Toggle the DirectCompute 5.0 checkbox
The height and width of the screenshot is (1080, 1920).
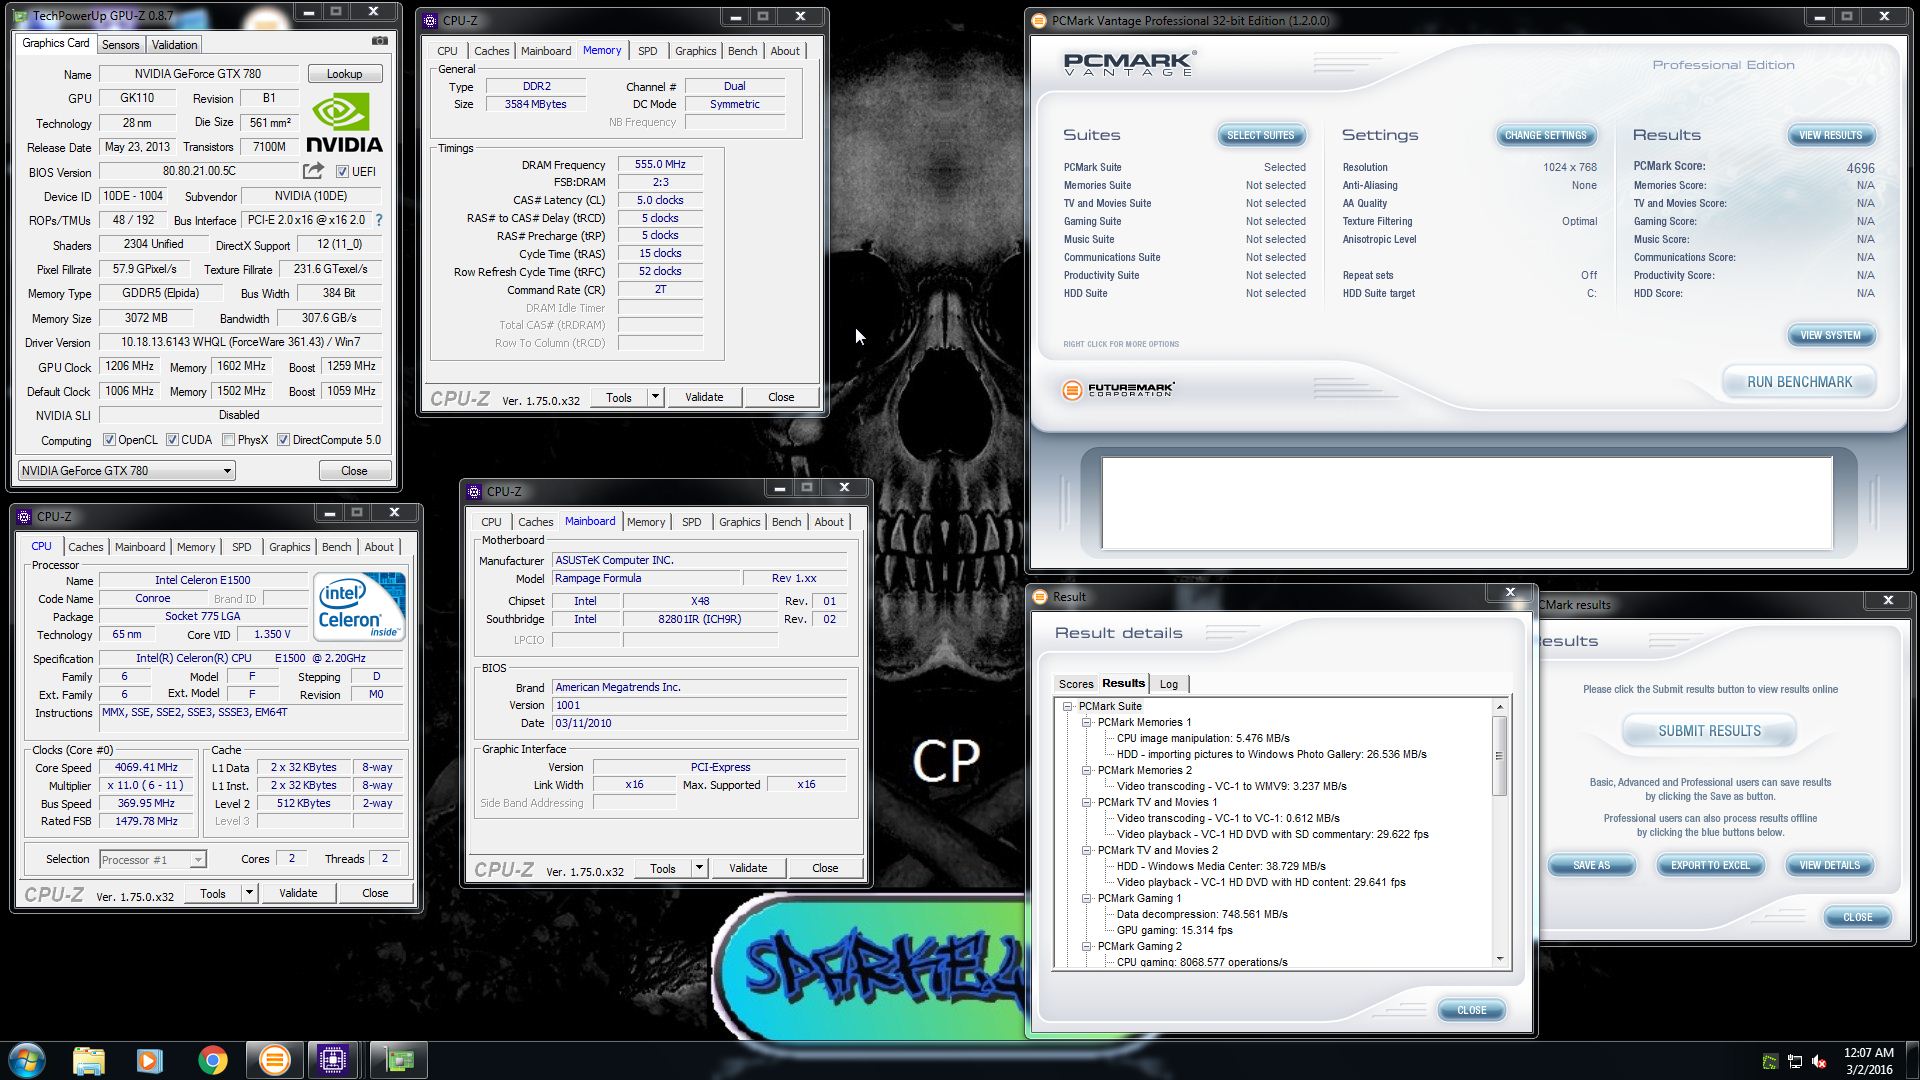pyautogui.click(x=283, y=439)
